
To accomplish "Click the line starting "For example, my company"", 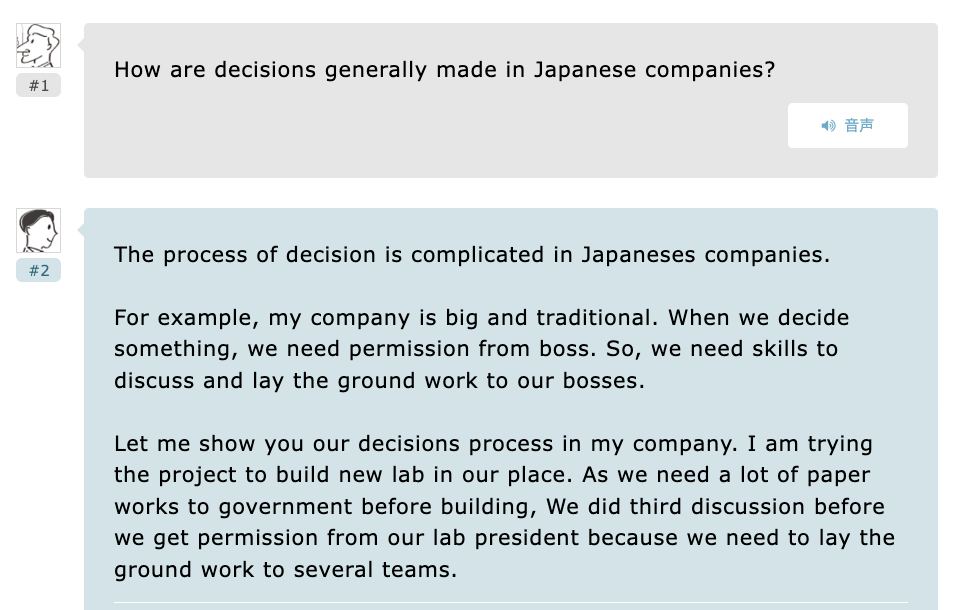I will (481, 318).
